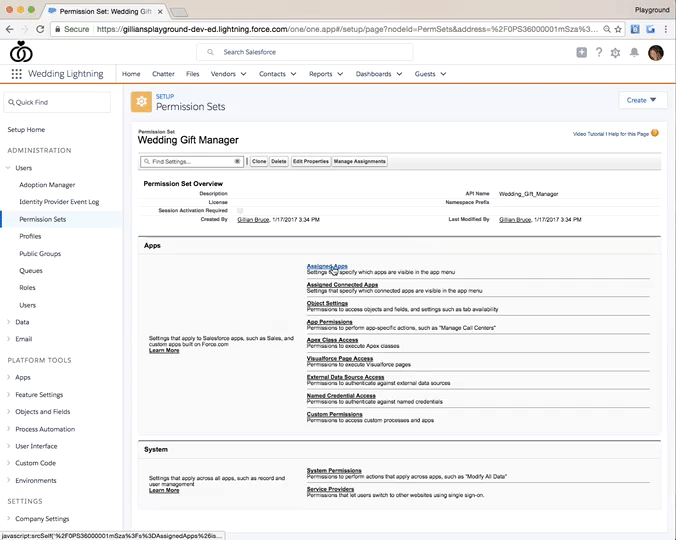Go to the Home tab
The width and height of the screenshot is (676, 540).
click(x=131, y=74)
